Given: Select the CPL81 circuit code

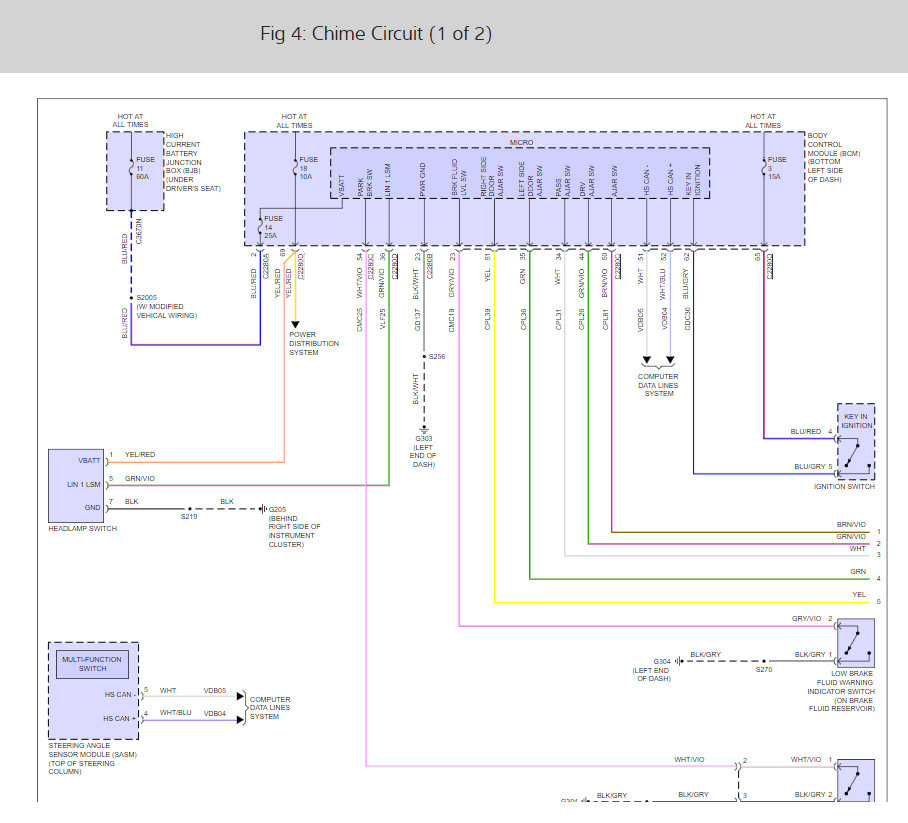Looking at the screenshot, I should pyautogui.click(x=605, y=319).
